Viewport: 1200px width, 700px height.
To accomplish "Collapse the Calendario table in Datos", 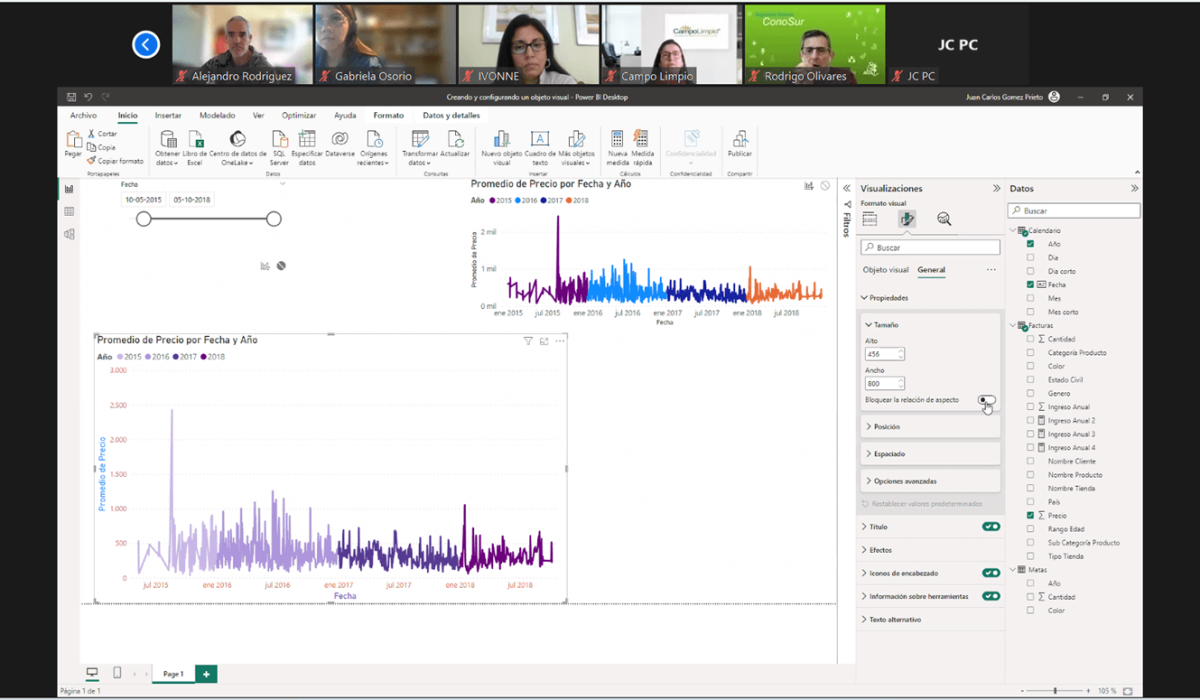I will click(x=1012, y=231).
